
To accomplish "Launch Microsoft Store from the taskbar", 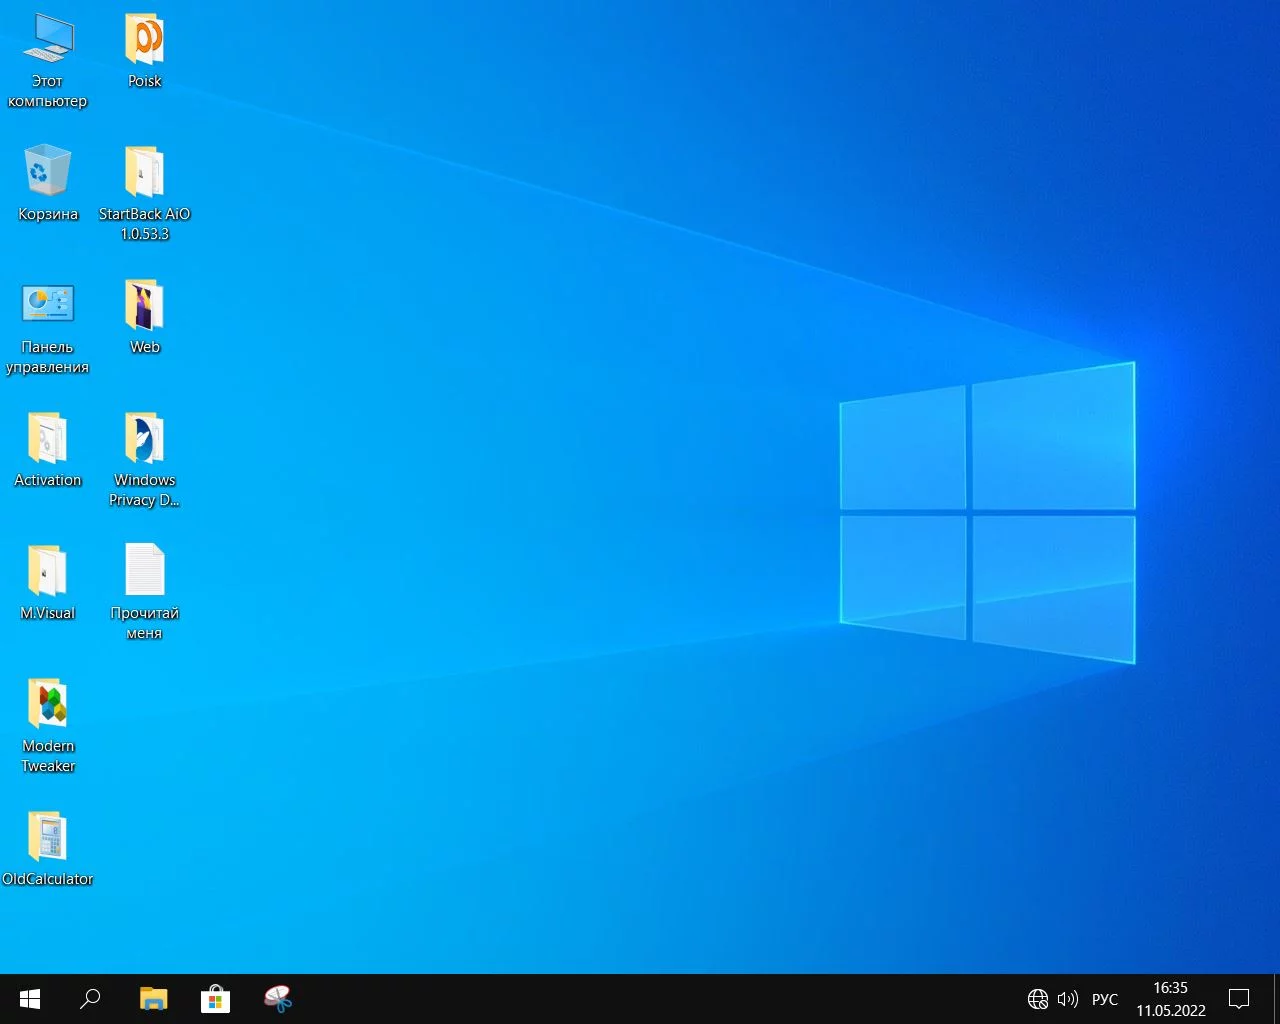I will tap(215, 998).
